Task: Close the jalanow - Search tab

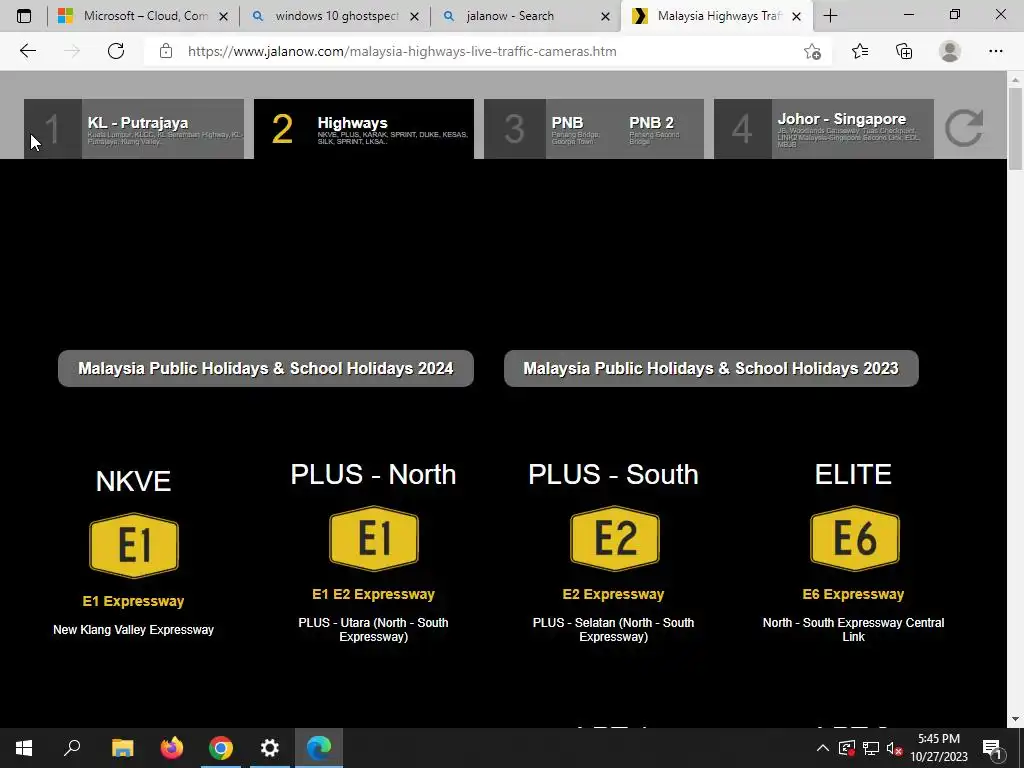Action: coord(605,17)
